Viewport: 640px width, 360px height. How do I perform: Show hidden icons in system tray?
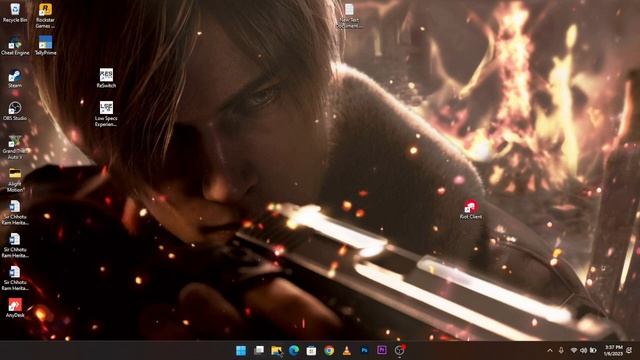[550, 351]
